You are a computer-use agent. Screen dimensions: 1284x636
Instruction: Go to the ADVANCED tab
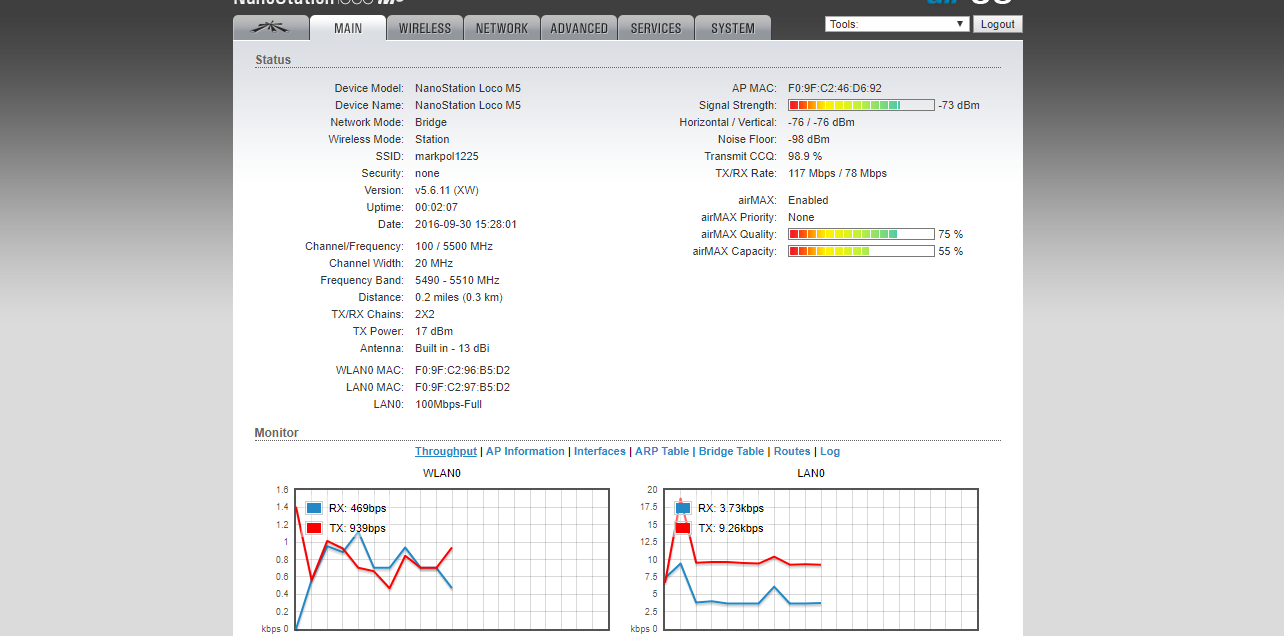579,28
